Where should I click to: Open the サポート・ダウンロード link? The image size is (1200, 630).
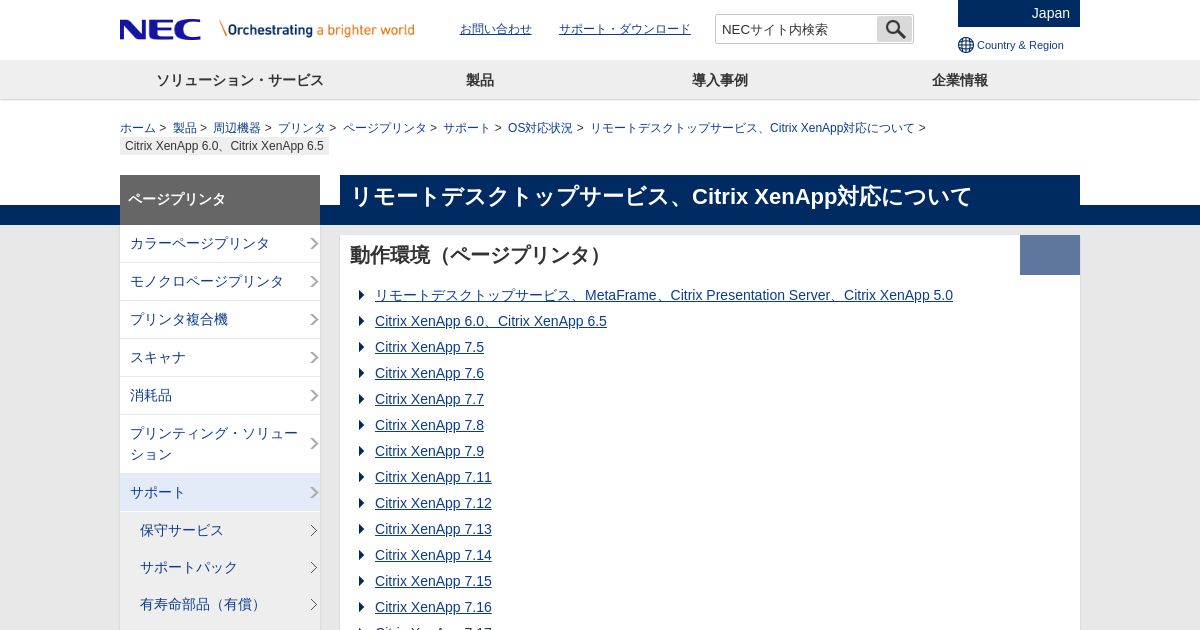point(625,29)
